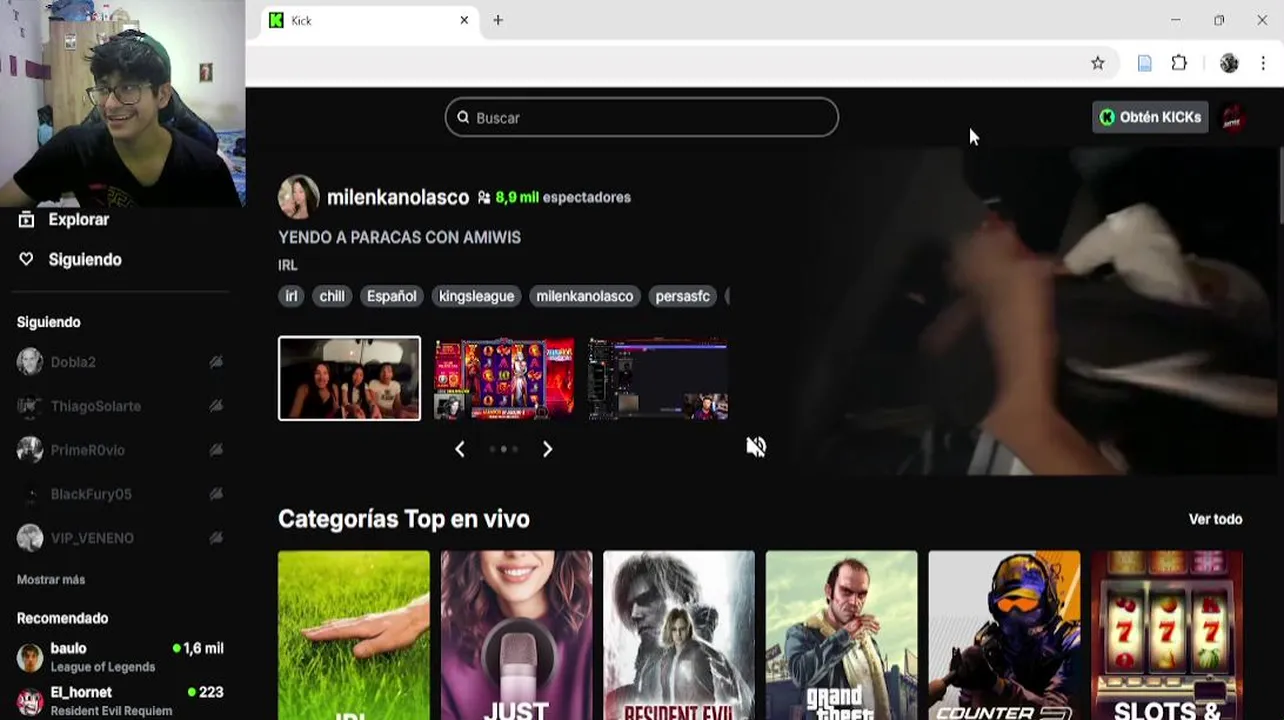Open El_hornet recommended channel
Viewport: 1284px width, 720px height.
pos(120,701)
